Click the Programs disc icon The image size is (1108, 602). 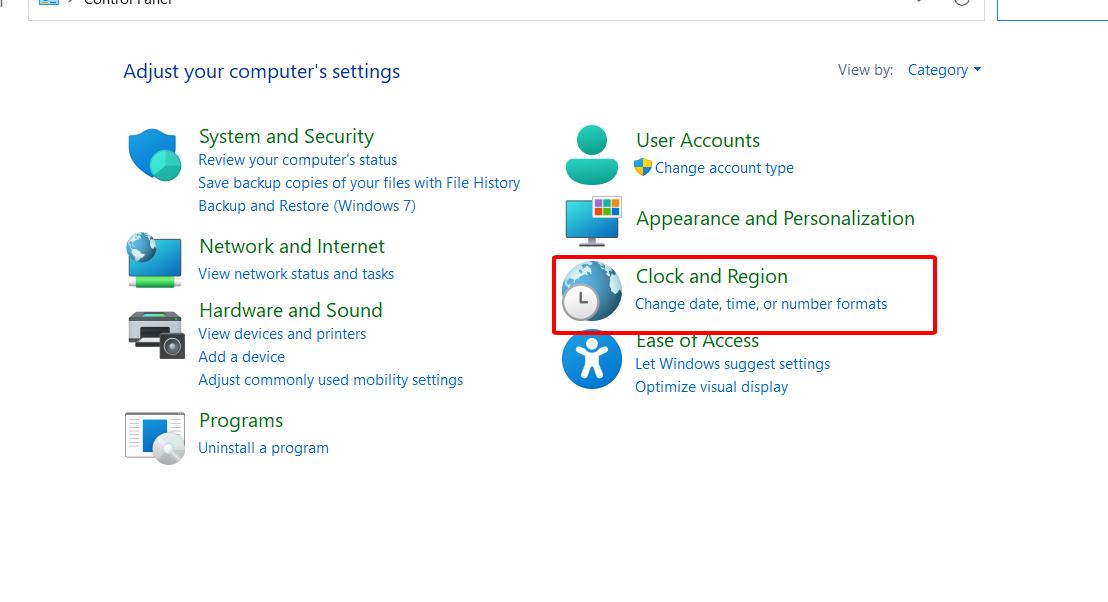click(155, 438)
